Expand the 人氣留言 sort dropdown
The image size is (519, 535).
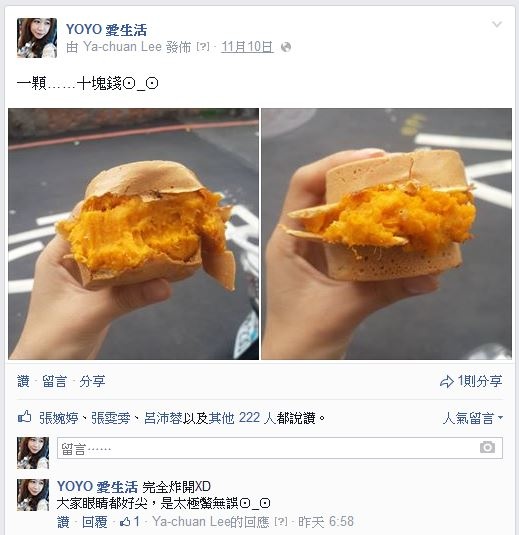[472, 418]
